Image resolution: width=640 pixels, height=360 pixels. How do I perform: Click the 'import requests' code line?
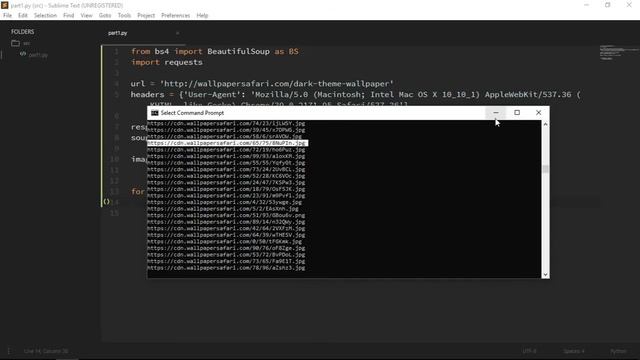click(167, 62)
